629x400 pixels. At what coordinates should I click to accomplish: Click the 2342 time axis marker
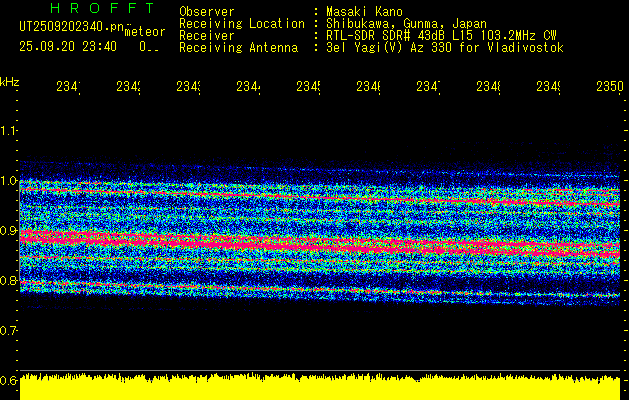coord(128,87)
